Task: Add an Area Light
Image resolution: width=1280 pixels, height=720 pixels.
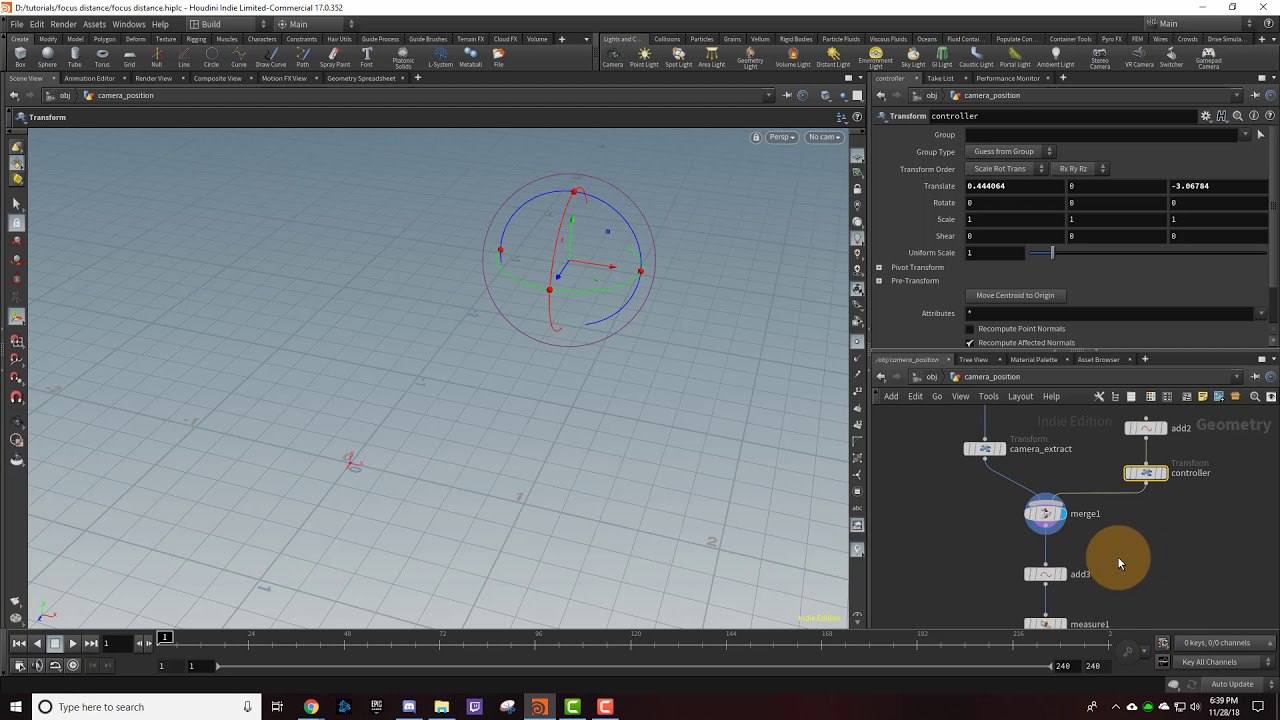Action: click(x=711, y=57)
